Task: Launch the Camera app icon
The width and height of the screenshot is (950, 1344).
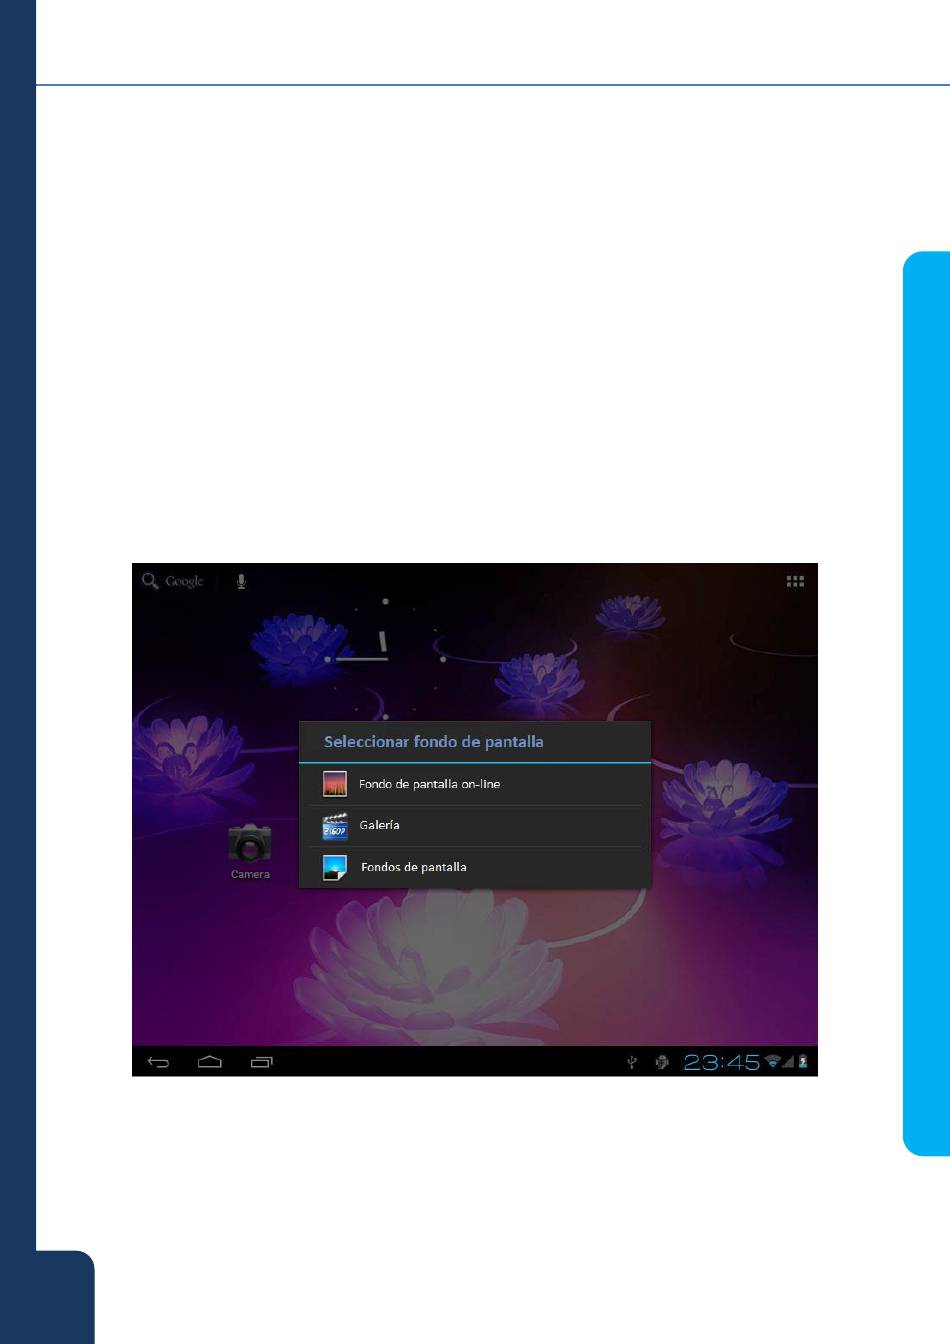Action: [249, 843]
